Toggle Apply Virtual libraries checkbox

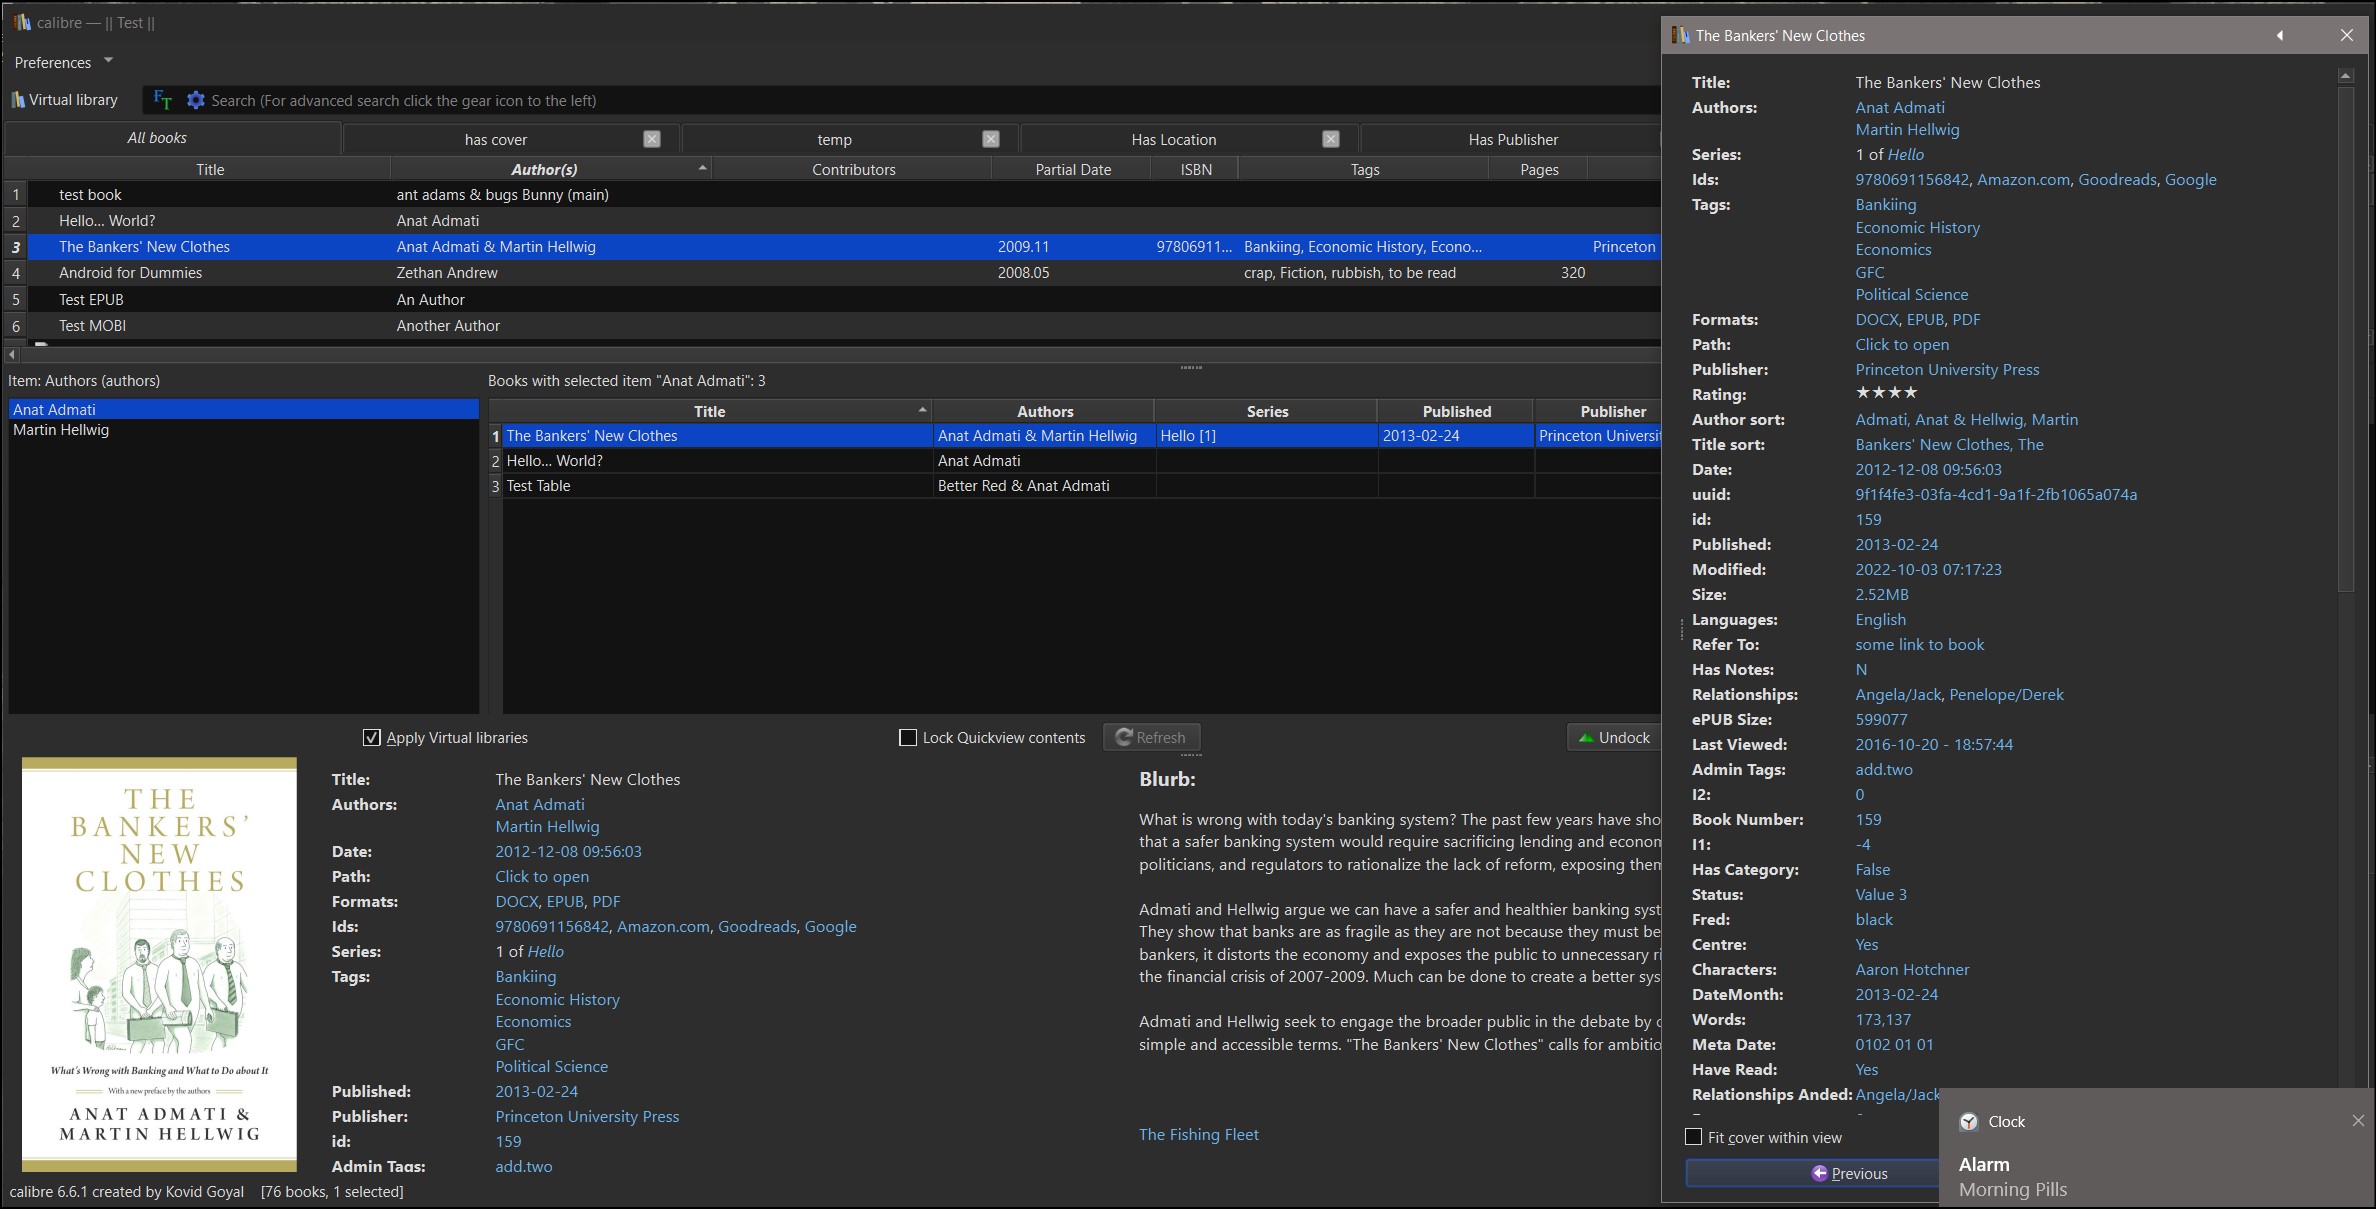click(372, 738)
